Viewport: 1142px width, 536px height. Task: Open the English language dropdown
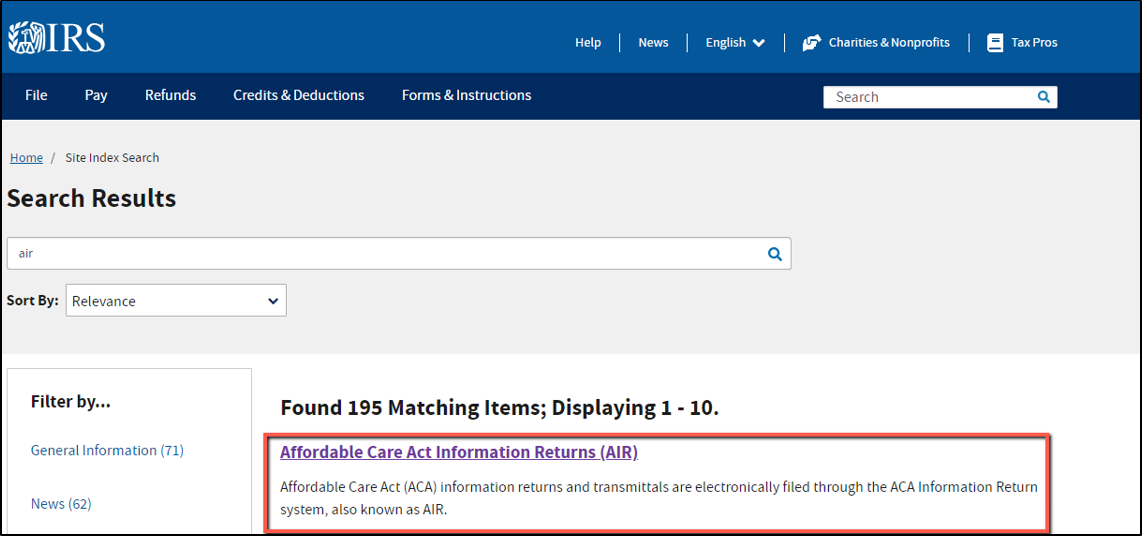pyautogui.click(x=735, y=42)
